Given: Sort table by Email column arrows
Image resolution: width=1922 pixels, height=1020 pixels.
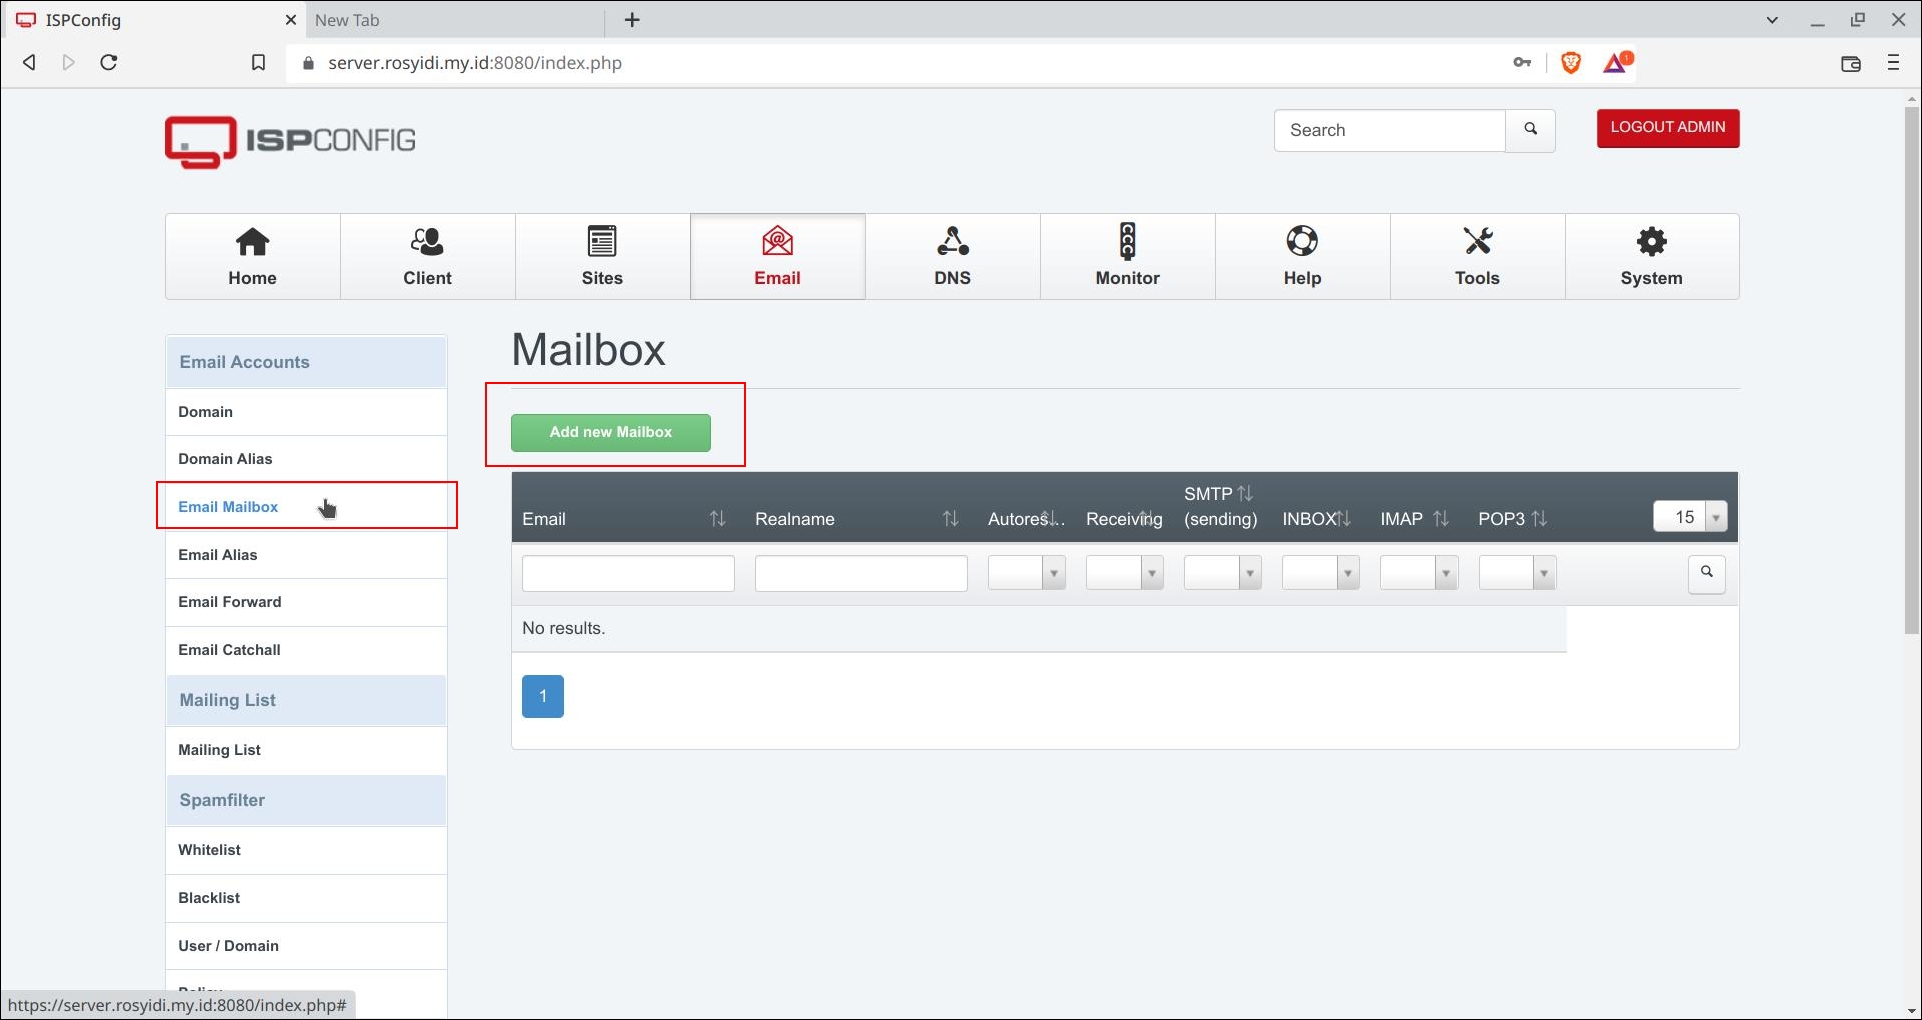Looking at the screenshot, I should coord(717,518).
